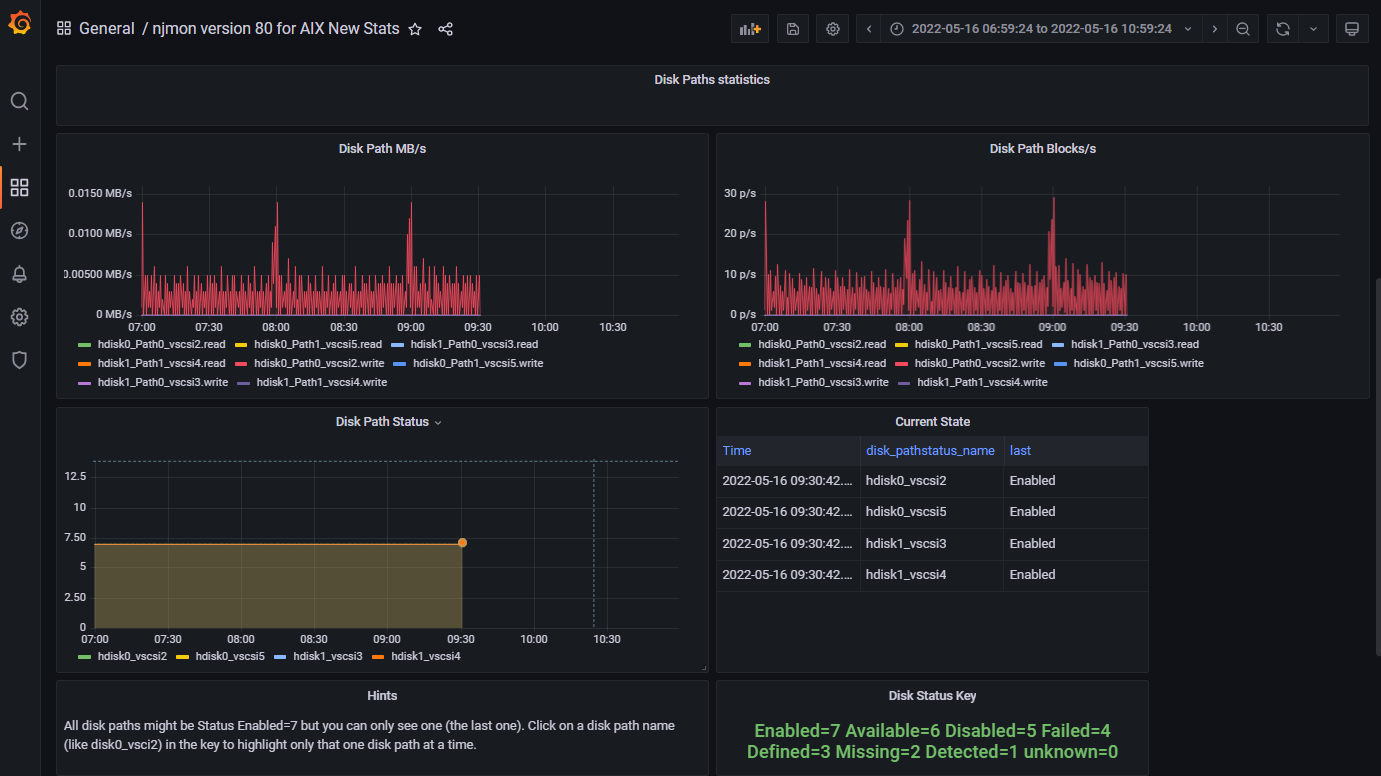The height and width of the screenshot is (776, 1381).
Task: Click the Create plus icon in sidebar
Action: click(x=19, y=144)
